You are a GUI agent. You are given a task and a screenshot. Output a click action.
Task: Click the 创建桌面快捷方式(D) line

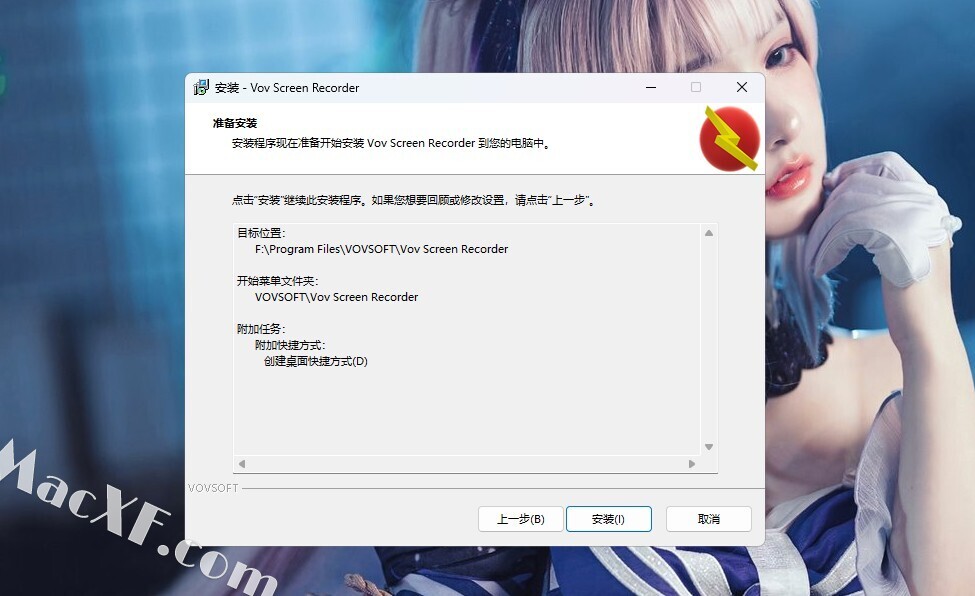click(x=316, y=361)
